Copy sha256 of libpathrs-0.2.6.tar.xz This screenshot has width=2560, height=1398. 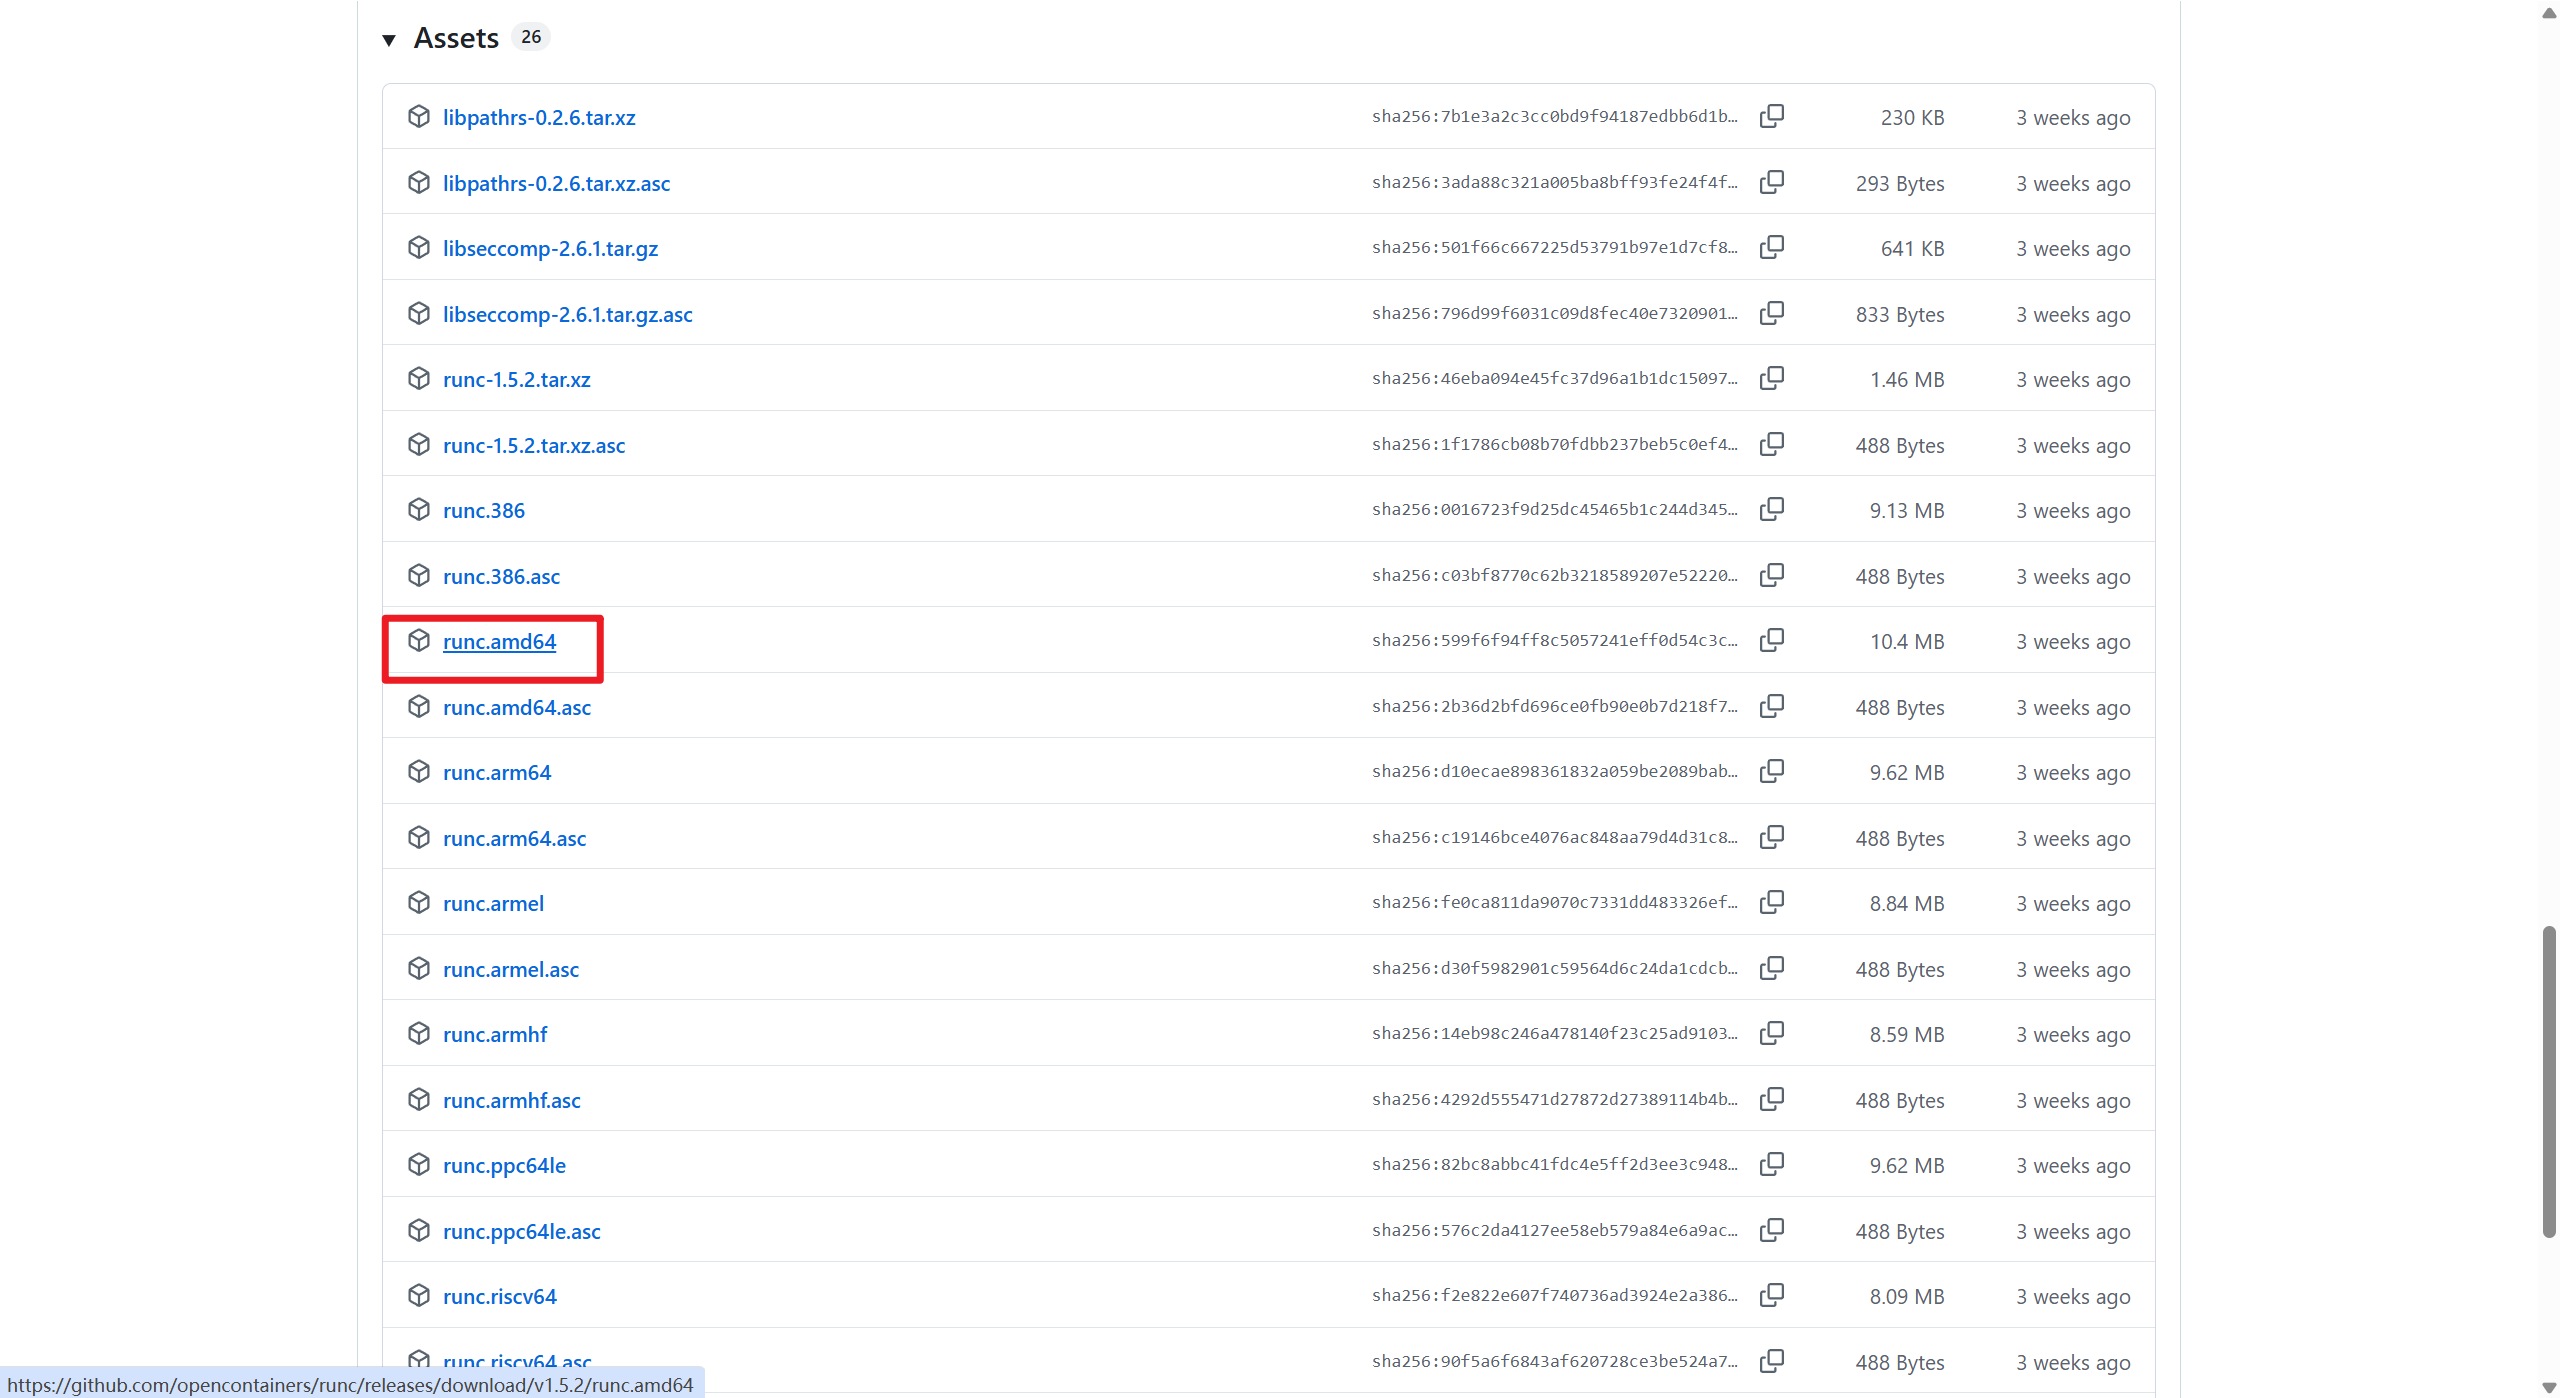click(1771, 116)
